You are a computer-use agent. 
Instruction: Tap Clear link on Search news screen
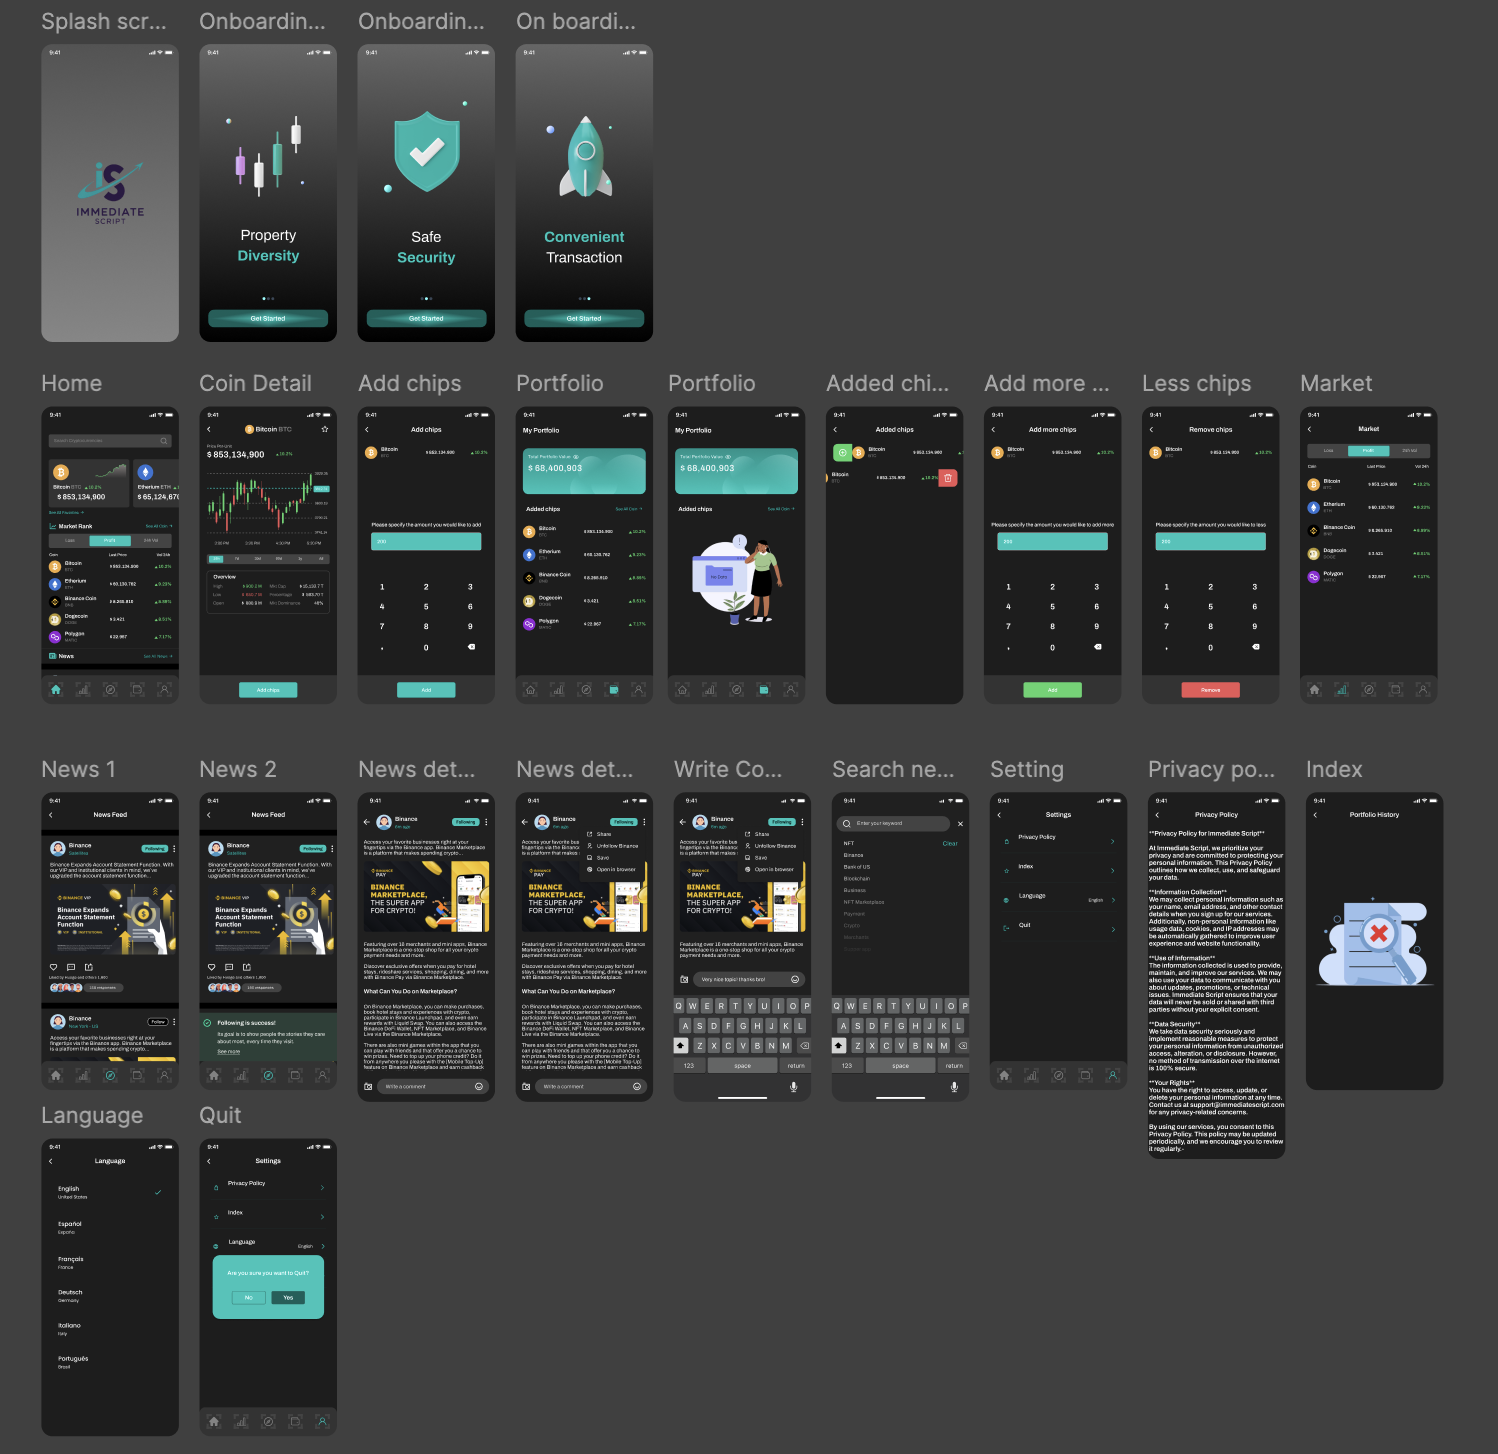click(x=950, y=844)
